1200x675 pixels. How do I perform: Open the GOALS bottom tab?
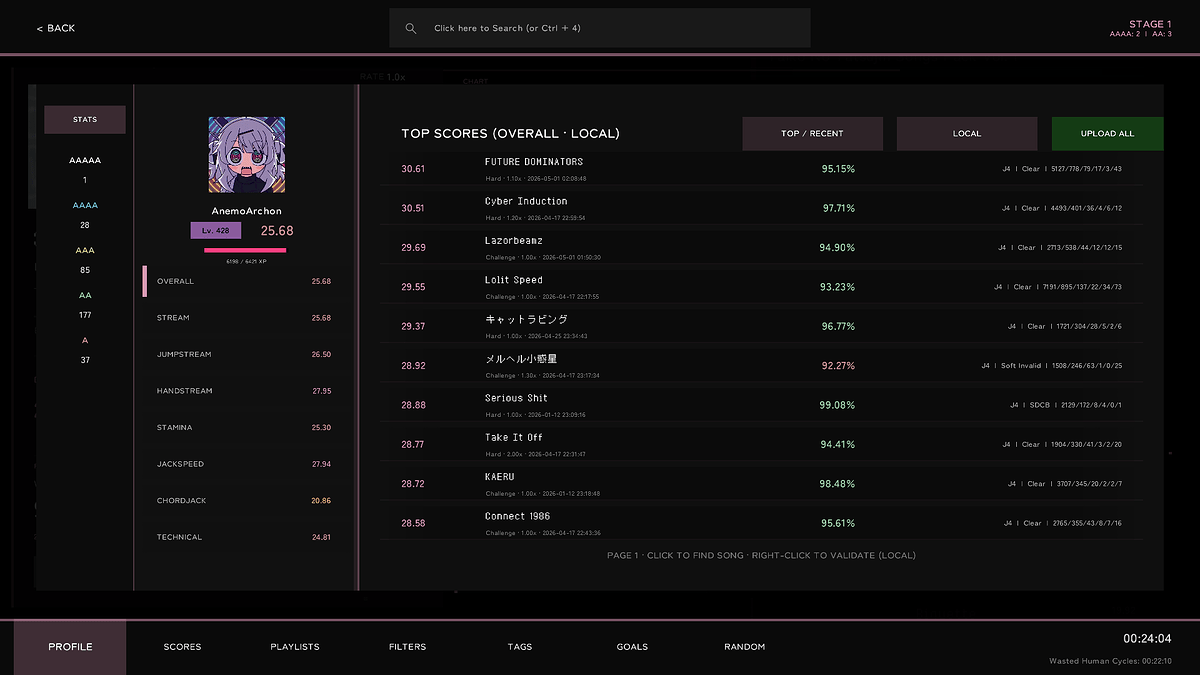point(632,647)
